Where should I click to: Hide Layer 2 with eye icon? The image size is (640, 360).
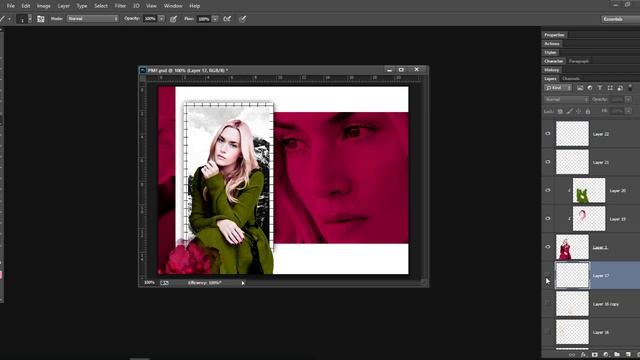[x=548, y=247]
